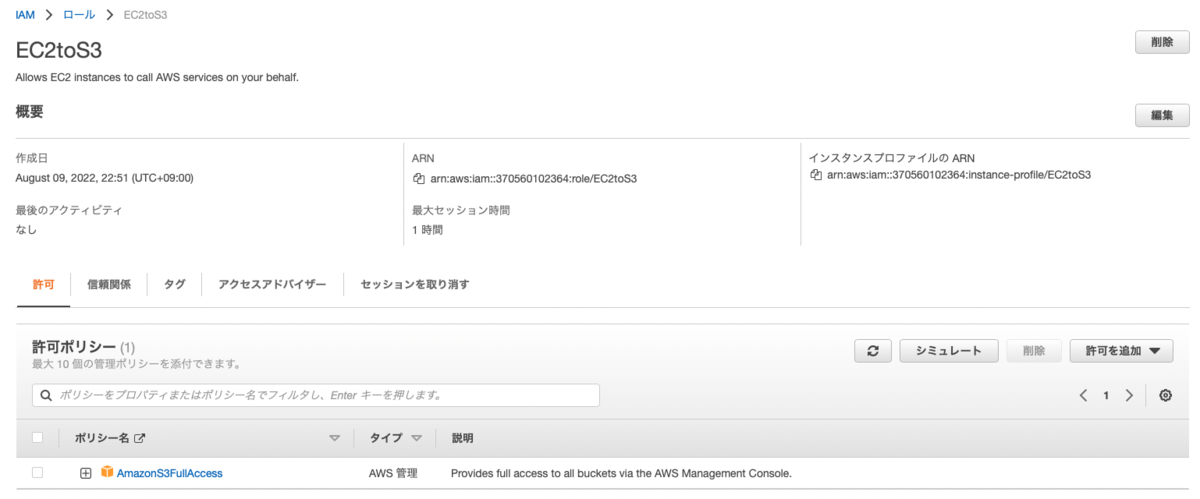
Task: Click the IAM breadcrumb link
Action: click(x=26, y=15)
